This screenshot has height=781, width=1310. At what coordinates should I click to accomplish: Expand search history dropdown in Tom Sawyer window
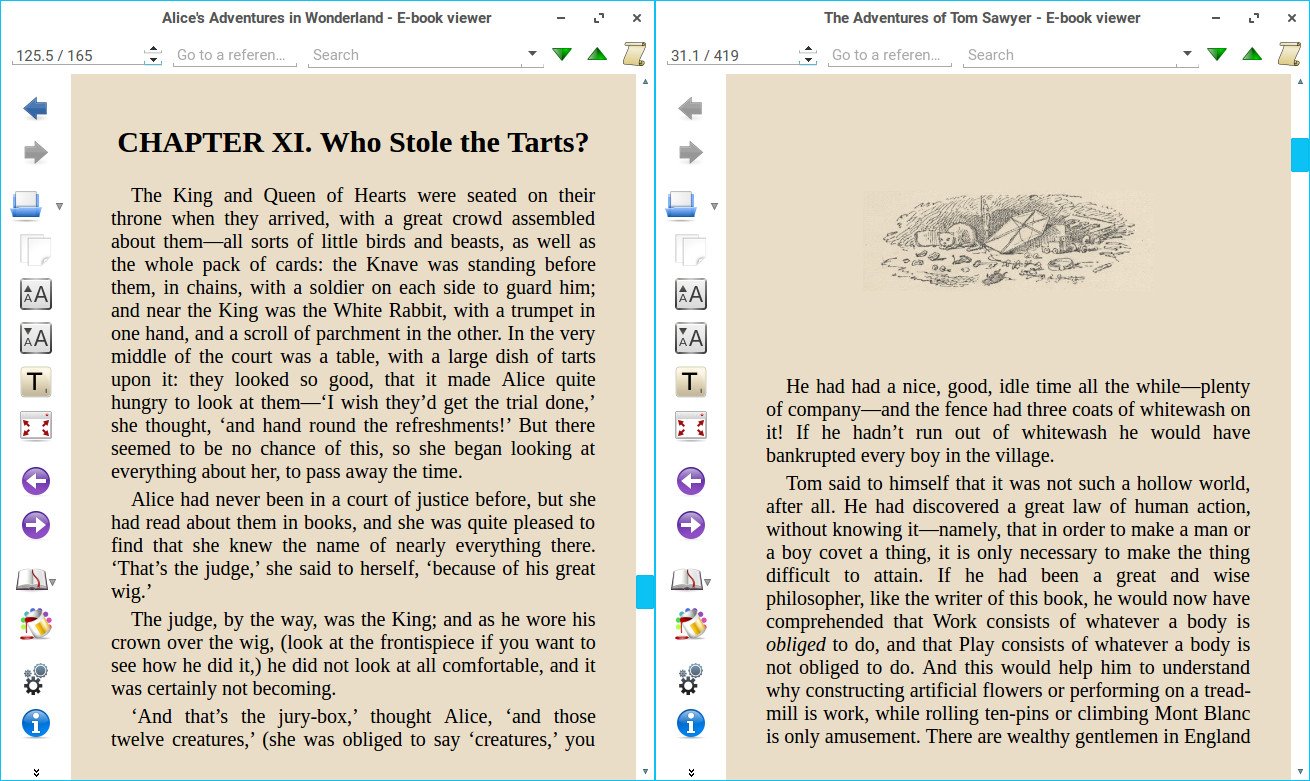point(1187,54)
